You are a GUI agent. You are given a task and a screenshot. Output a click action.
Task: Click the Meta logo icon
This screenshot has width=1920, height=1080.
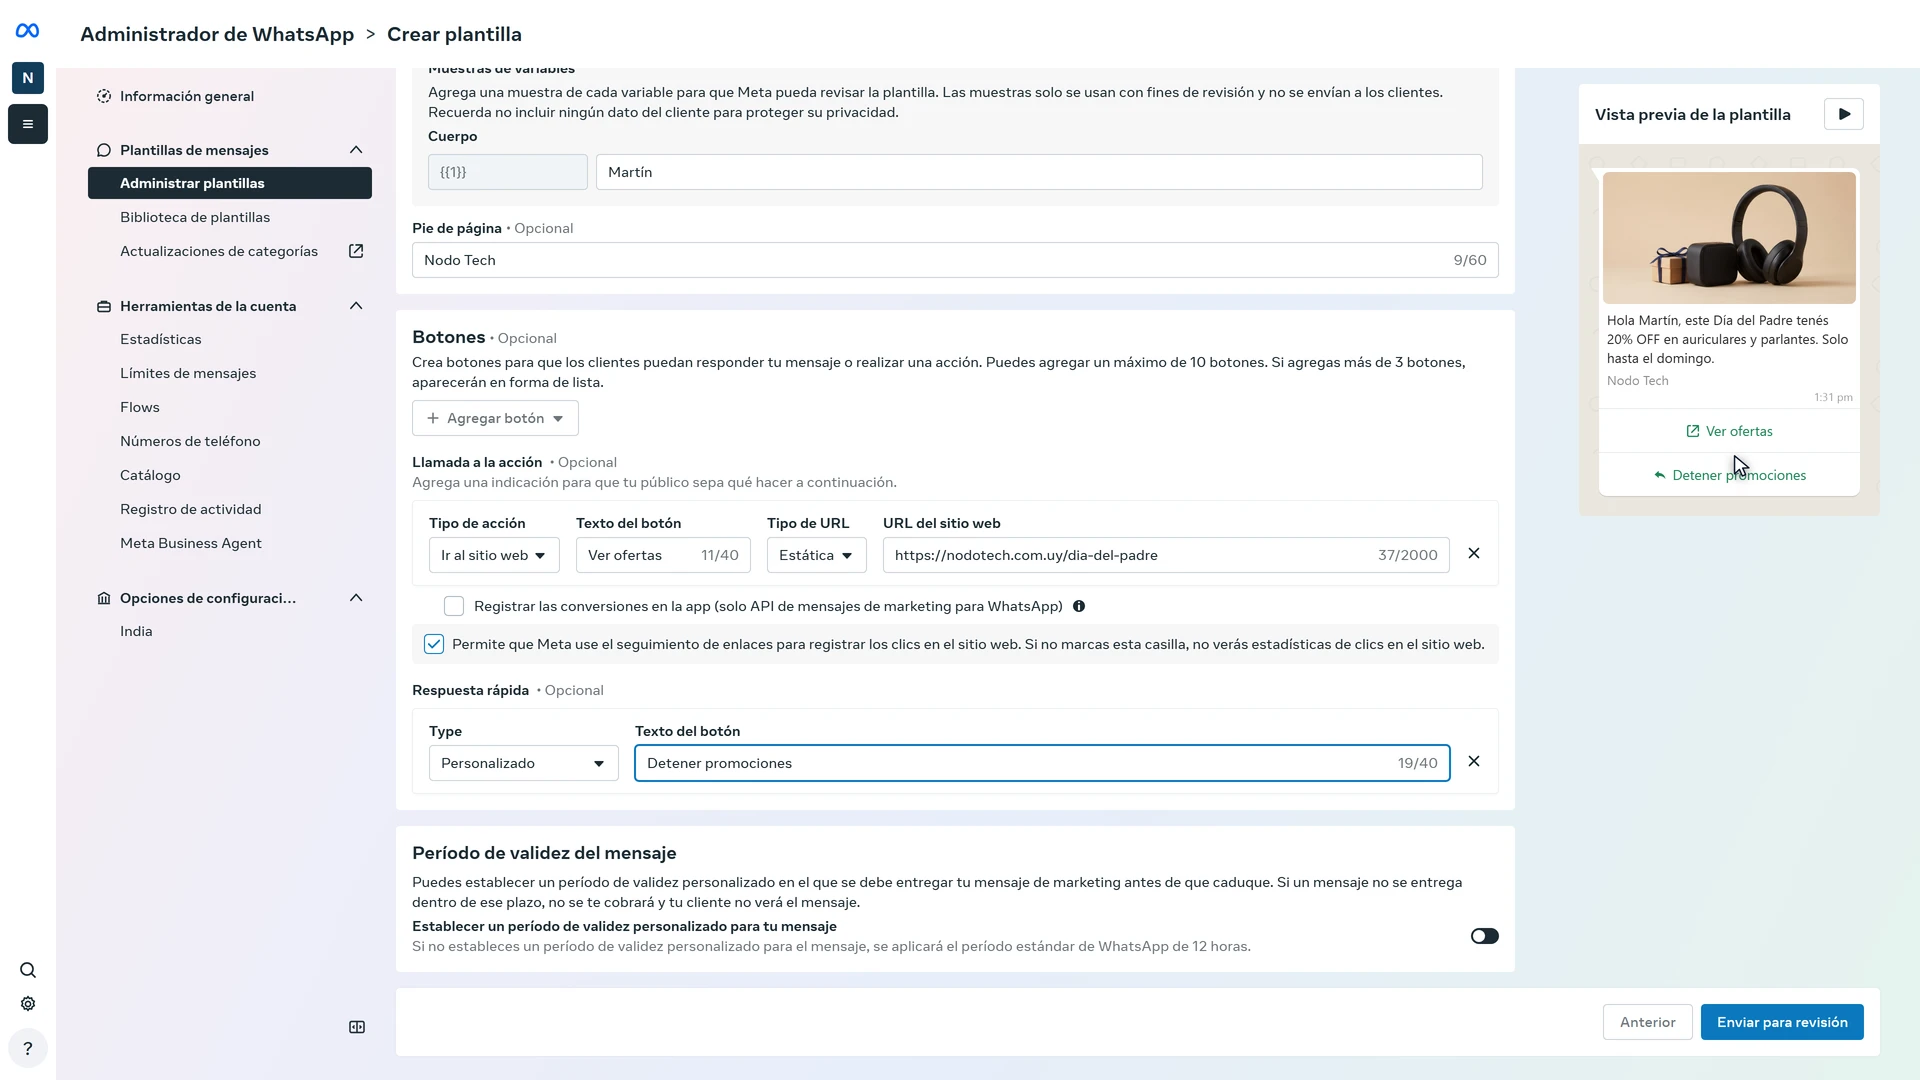[28, 31]
